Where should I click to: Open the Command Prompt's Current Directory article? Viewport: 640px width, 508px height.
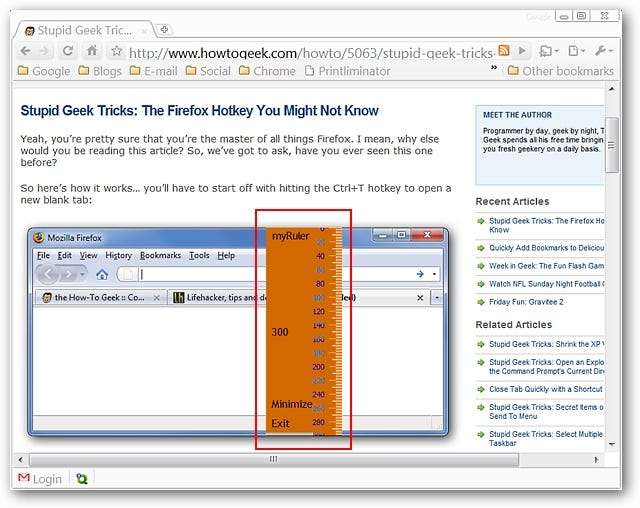547,366
